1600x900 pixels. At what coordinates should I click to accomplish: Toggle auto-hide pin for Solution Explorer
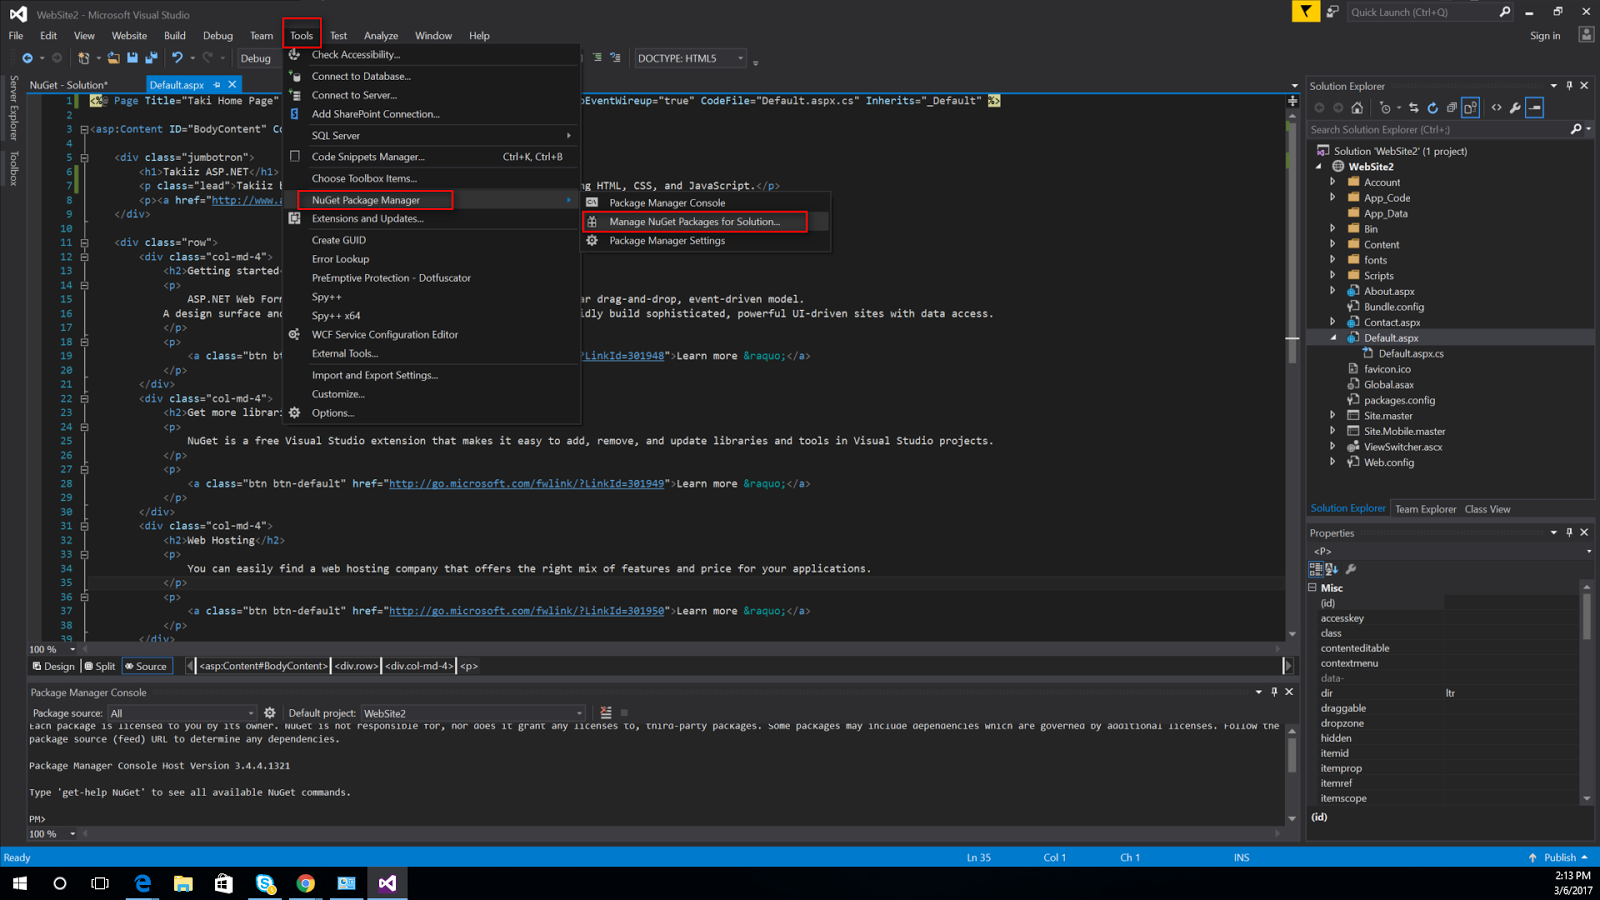[x=1569, y=86]
